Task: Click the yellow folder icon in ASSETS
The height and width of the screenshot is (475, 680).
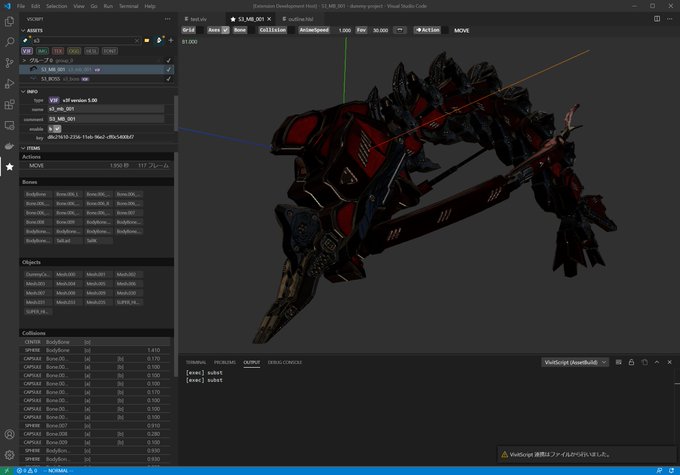Action: click(147, 40)
